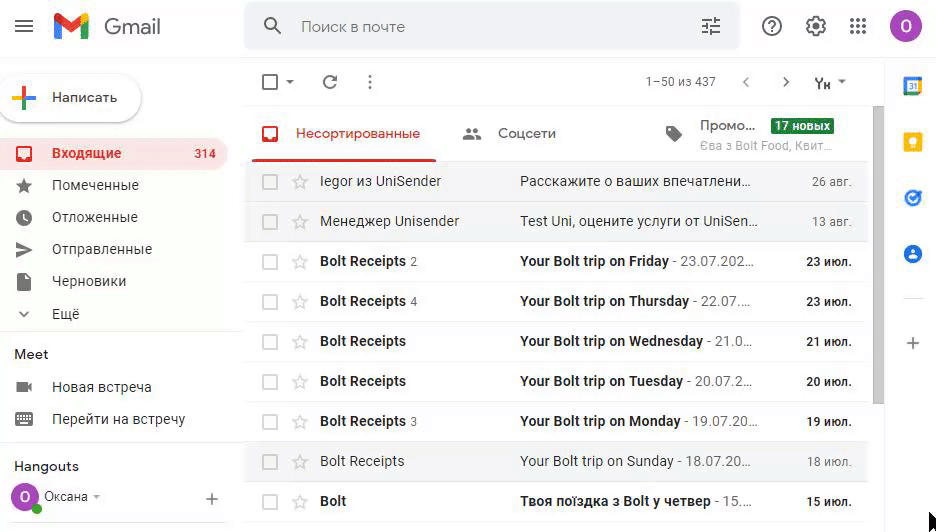Viewport: 936px width, 532px height.
Task: Star the Iegor из UniSender email
Action: [300, 182]
